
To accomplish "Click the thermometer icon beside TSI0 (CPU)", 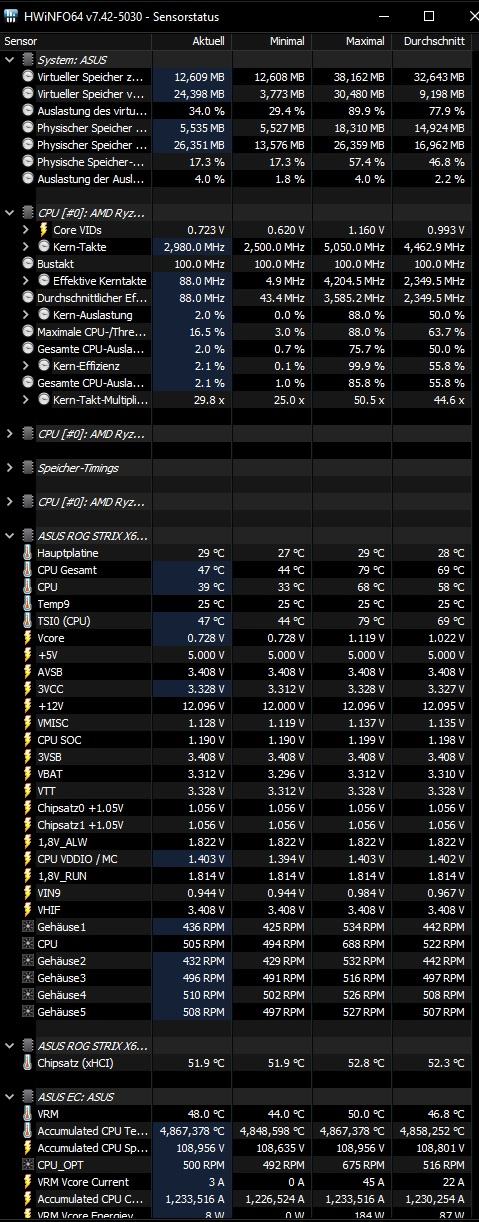I will [x=27, y=621].
